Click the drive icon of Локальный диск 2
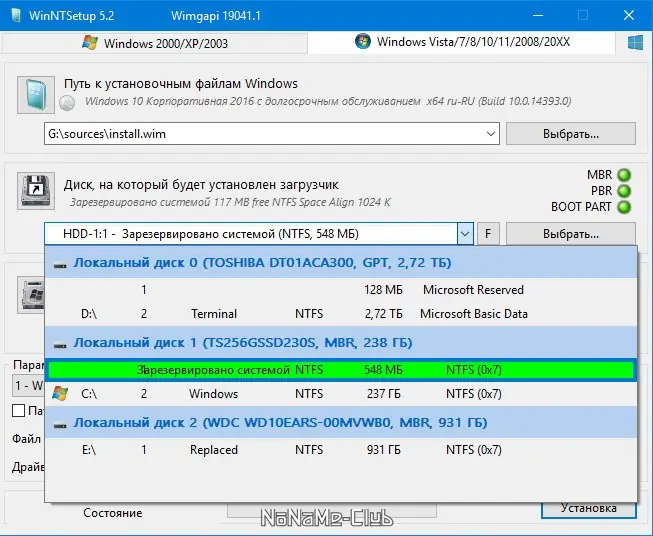 (x=60, y=424)
